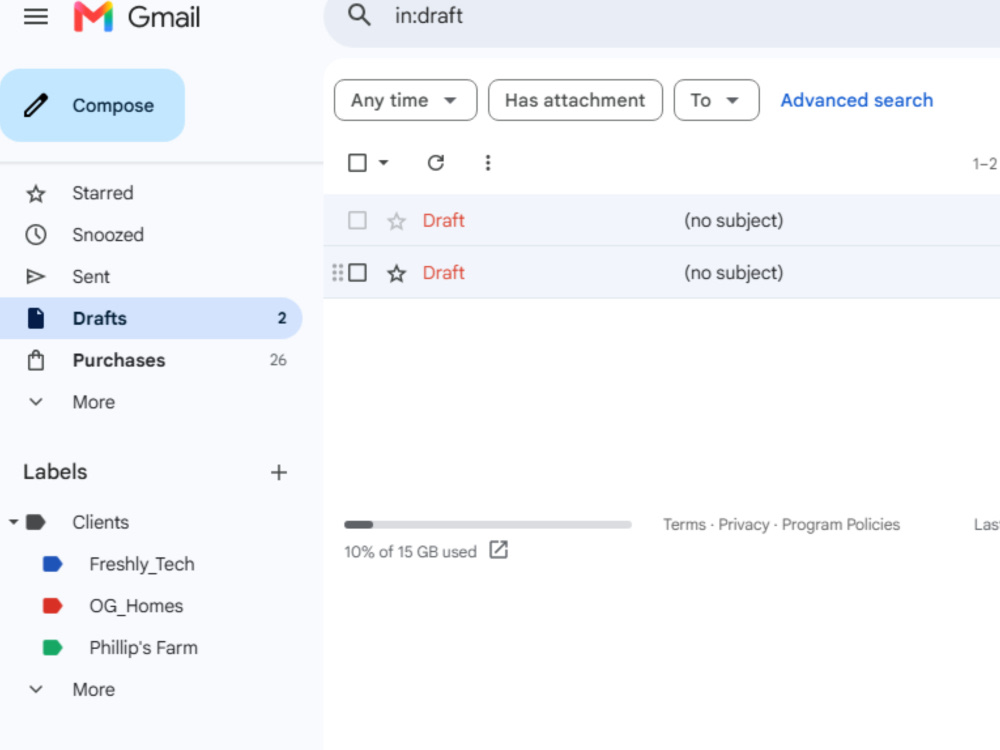This screenshot has width=1000, height=750.
Task: Open the More options three-dot menu
Action: (x=488, y=163)
